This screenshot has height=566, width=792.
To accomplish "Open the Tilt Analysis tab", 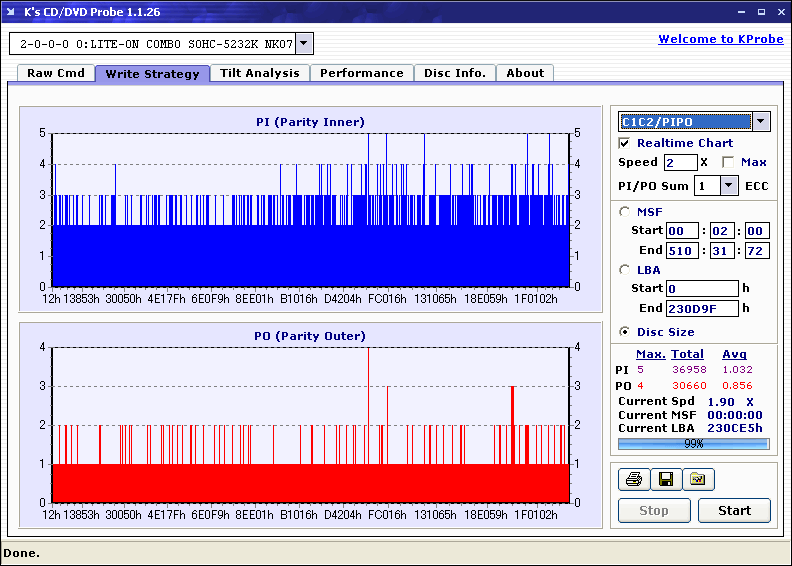I will 259,73.
